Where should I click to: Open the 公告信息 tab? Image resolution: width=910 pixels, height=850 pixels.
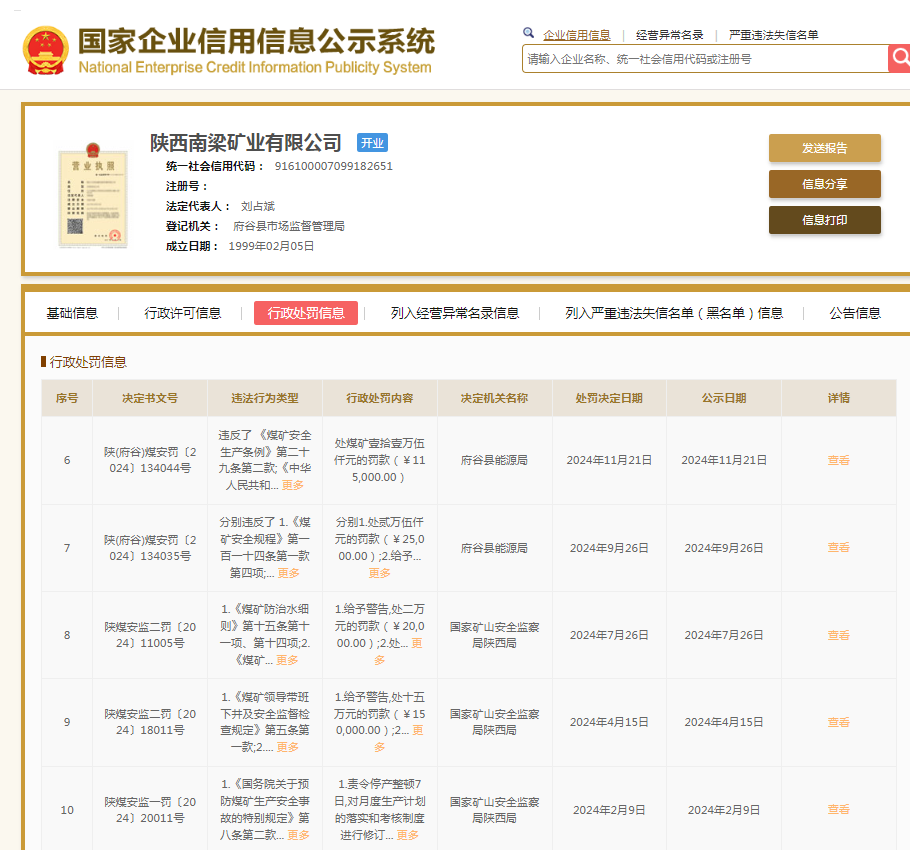(854, 313)
